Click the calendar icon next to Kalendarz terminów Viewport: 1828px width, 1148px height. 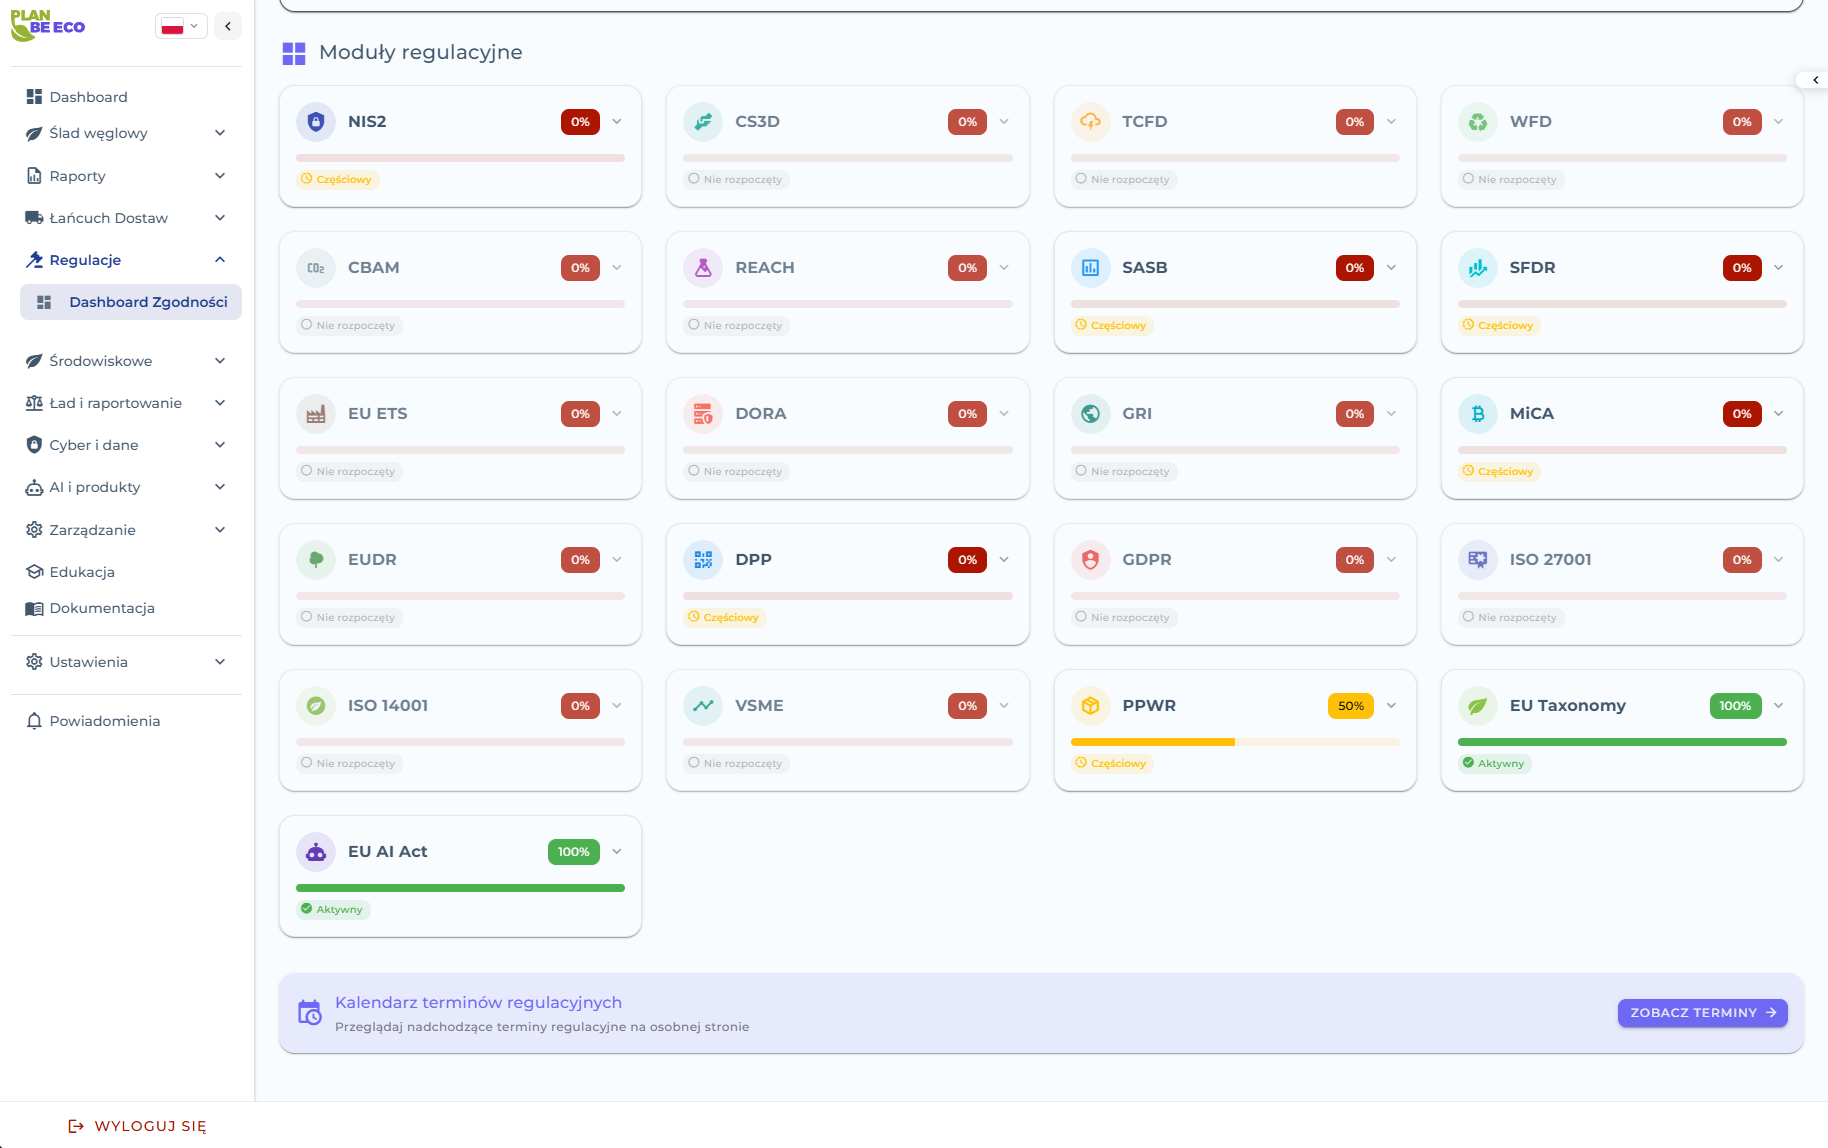click(x=310, y=1012)
